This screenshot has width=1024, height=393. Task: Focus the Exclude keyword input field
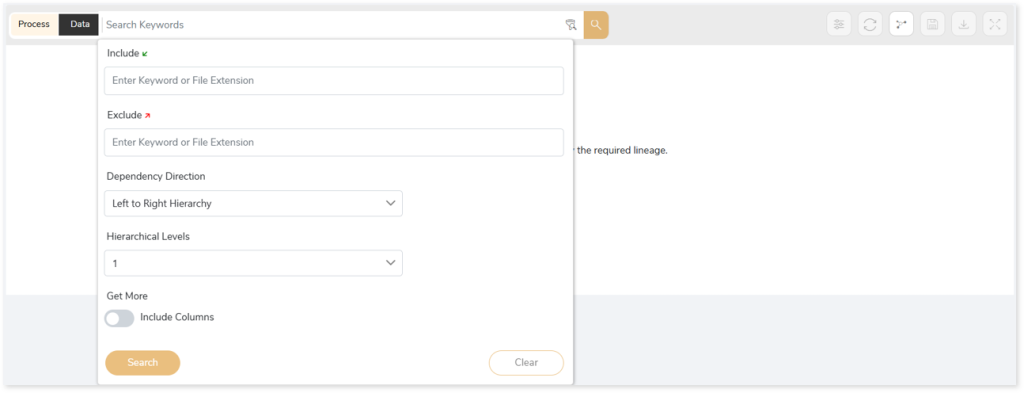point(334,142)
